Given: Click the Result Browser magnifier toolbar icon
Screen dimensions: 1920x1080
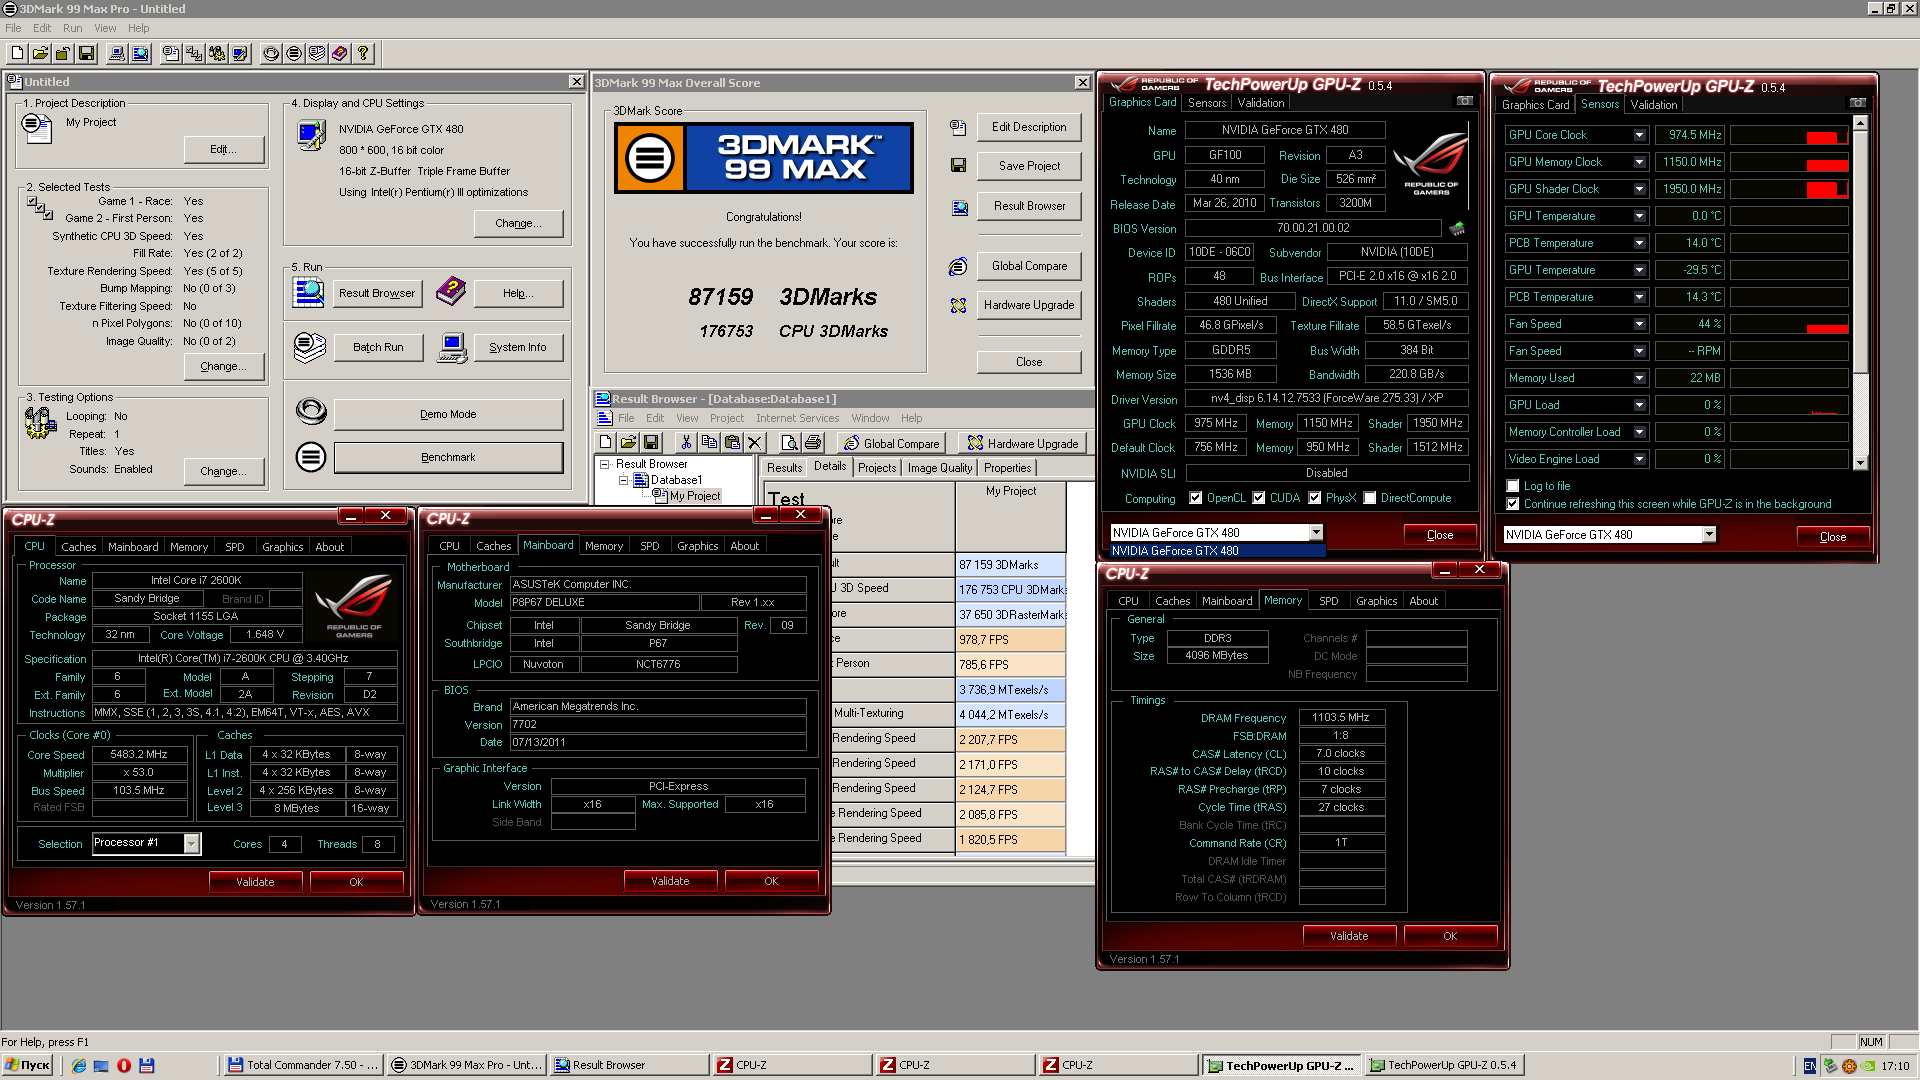Looking at the screenshot, I should (140, 54).
